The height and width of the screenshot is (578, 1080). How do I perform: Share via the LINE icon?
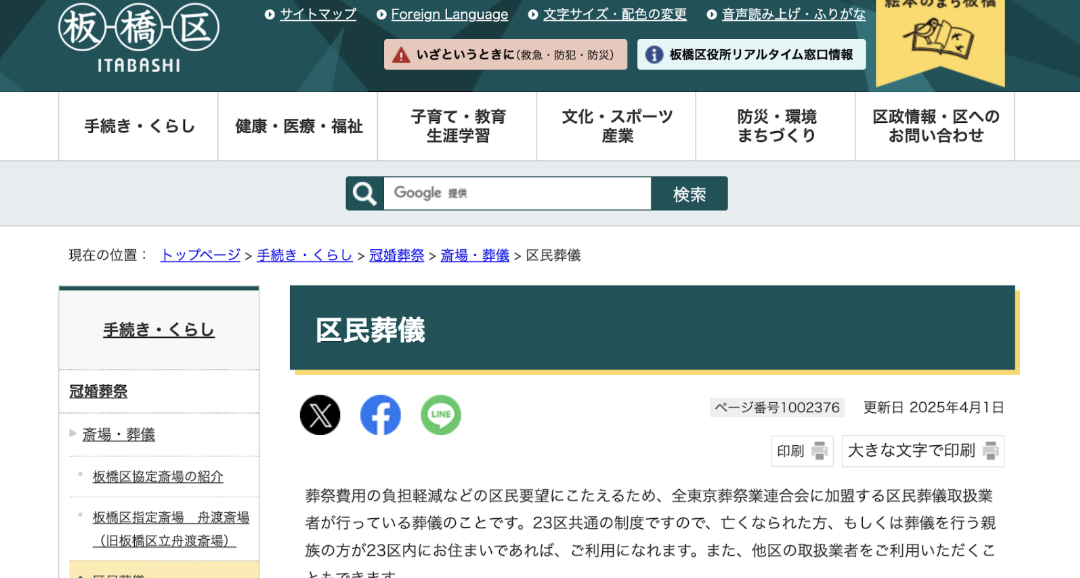pyautogui.click(x=441, y=415)
